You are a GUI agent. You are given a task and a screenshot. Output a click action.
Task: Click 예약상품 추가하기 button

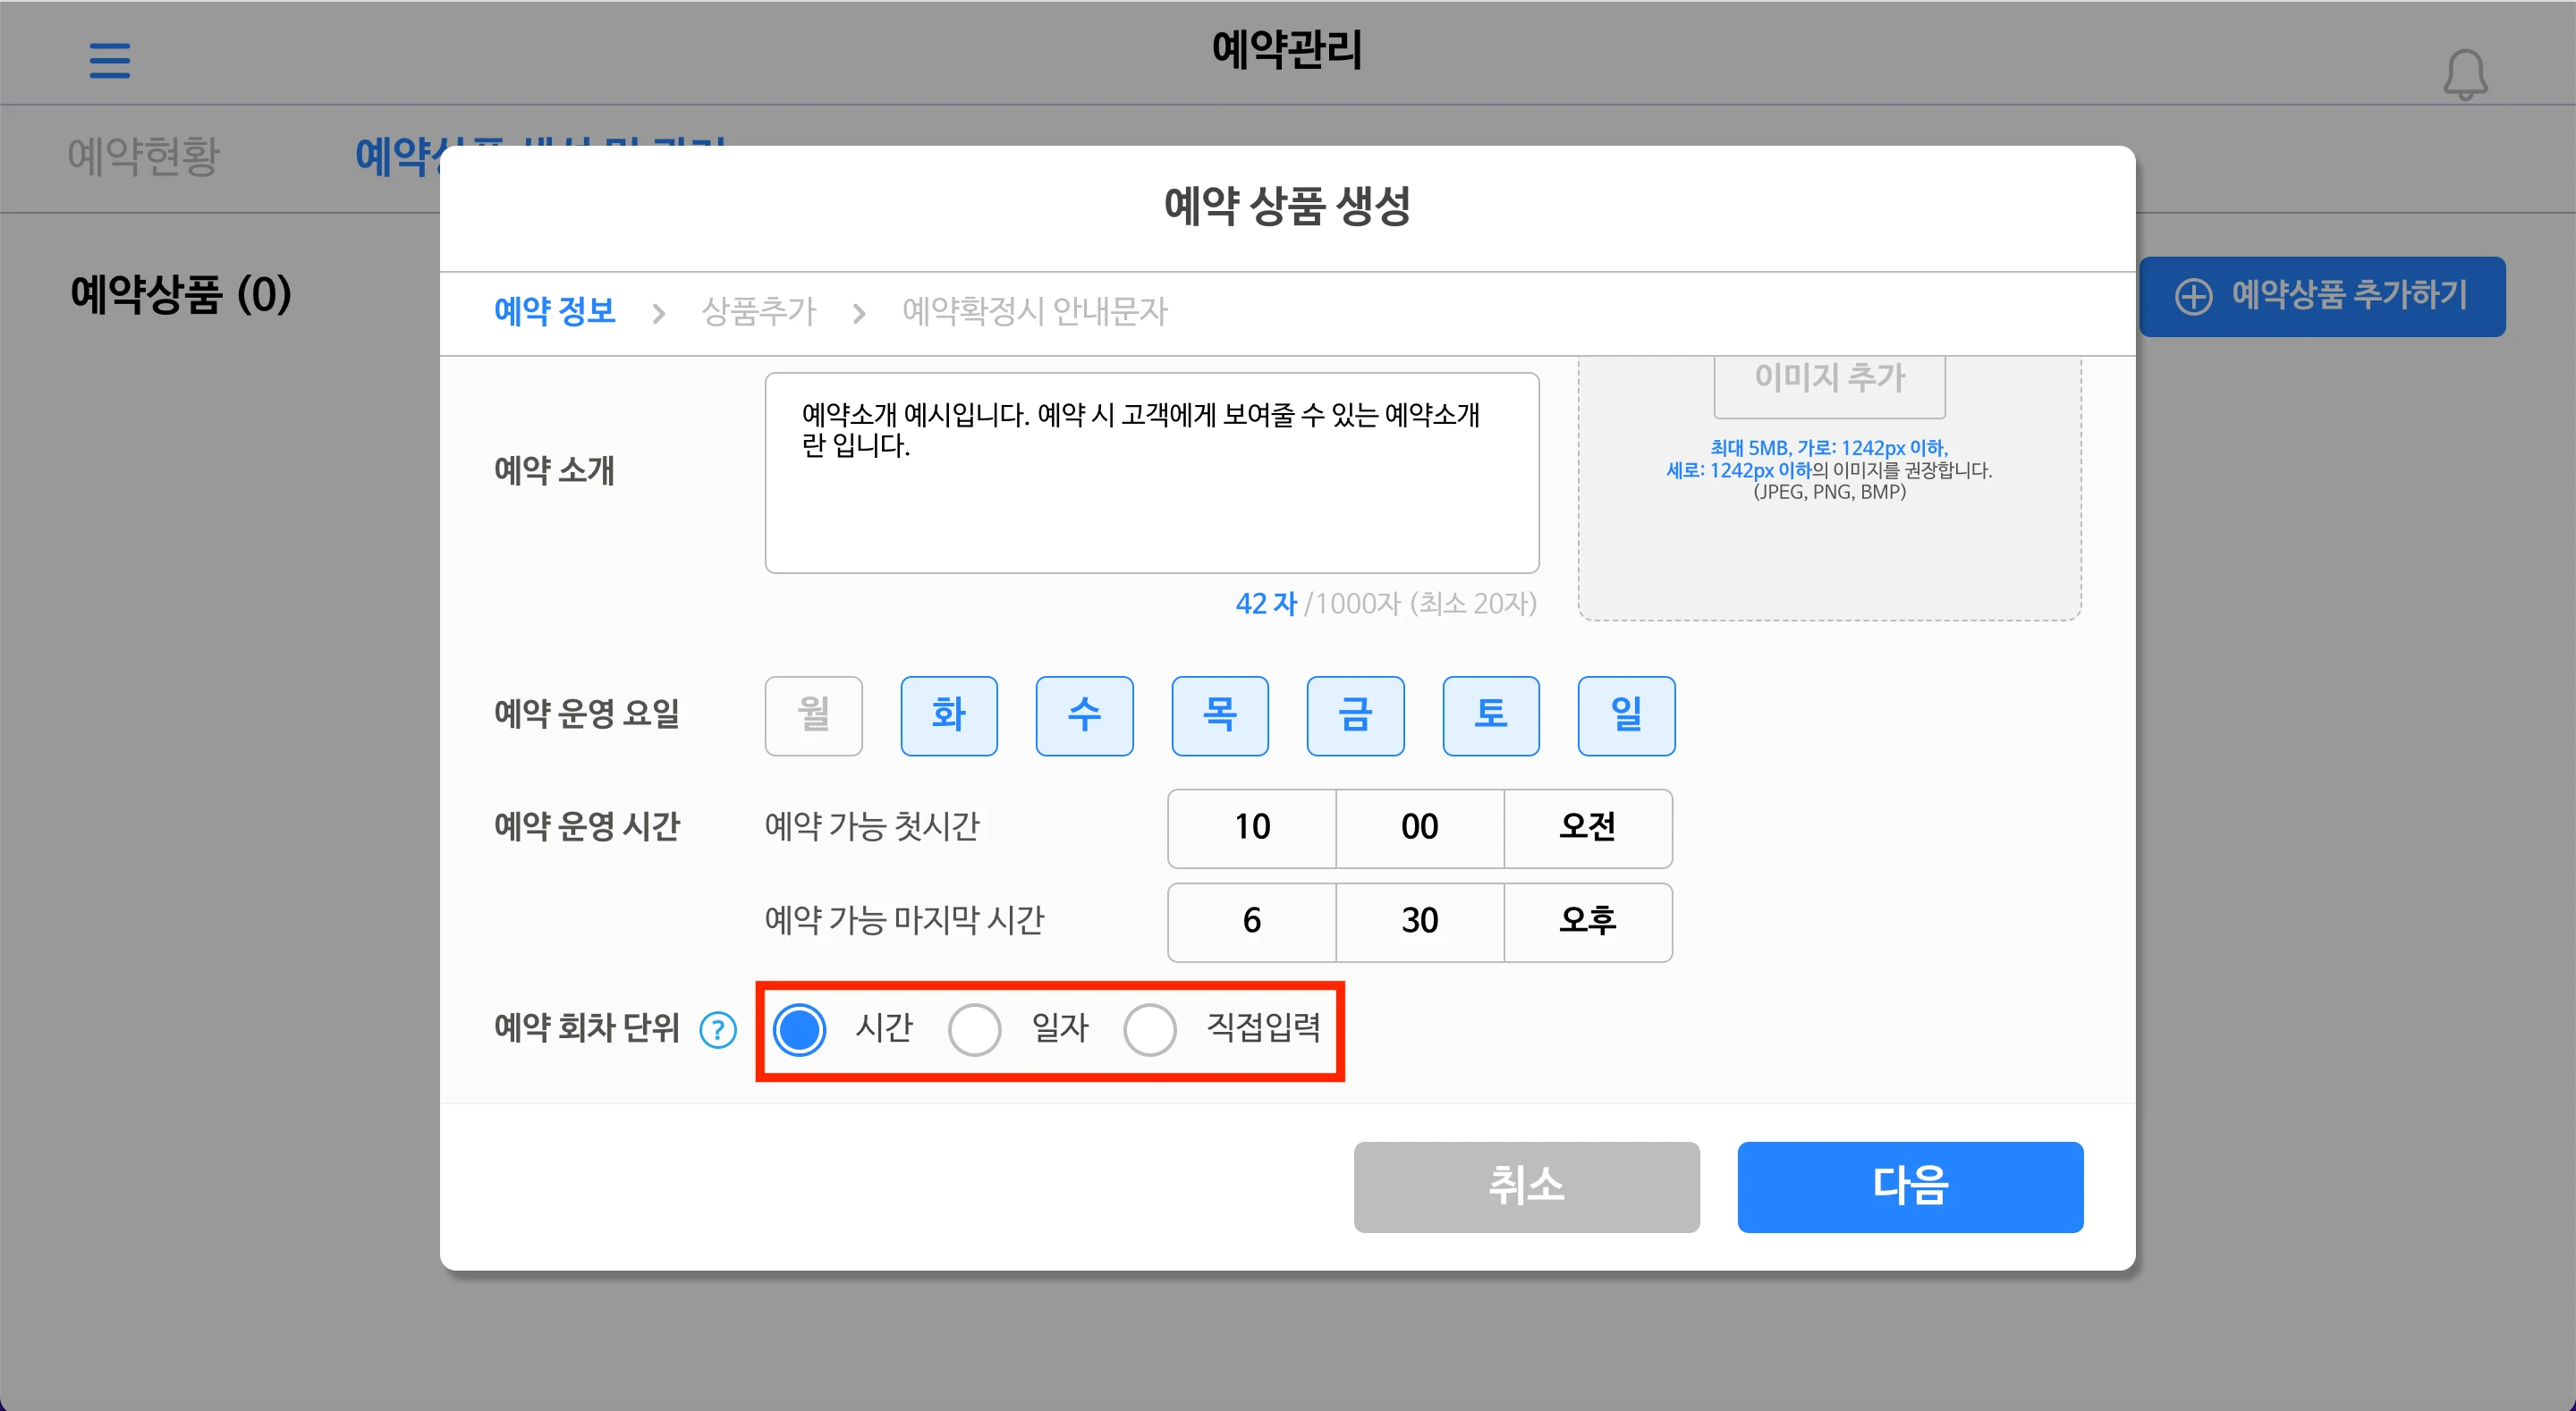[x=2322, y=296]
